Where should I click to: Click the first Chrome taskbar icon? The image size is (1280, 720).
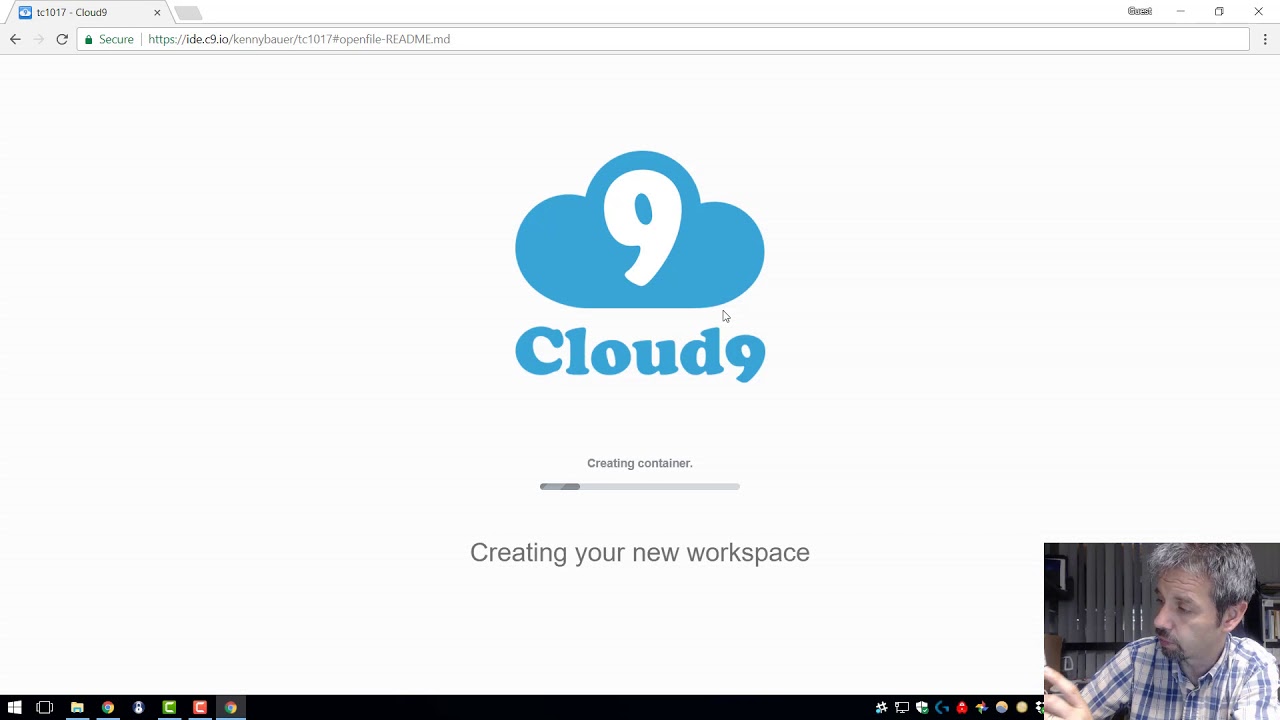pos(108,708)
